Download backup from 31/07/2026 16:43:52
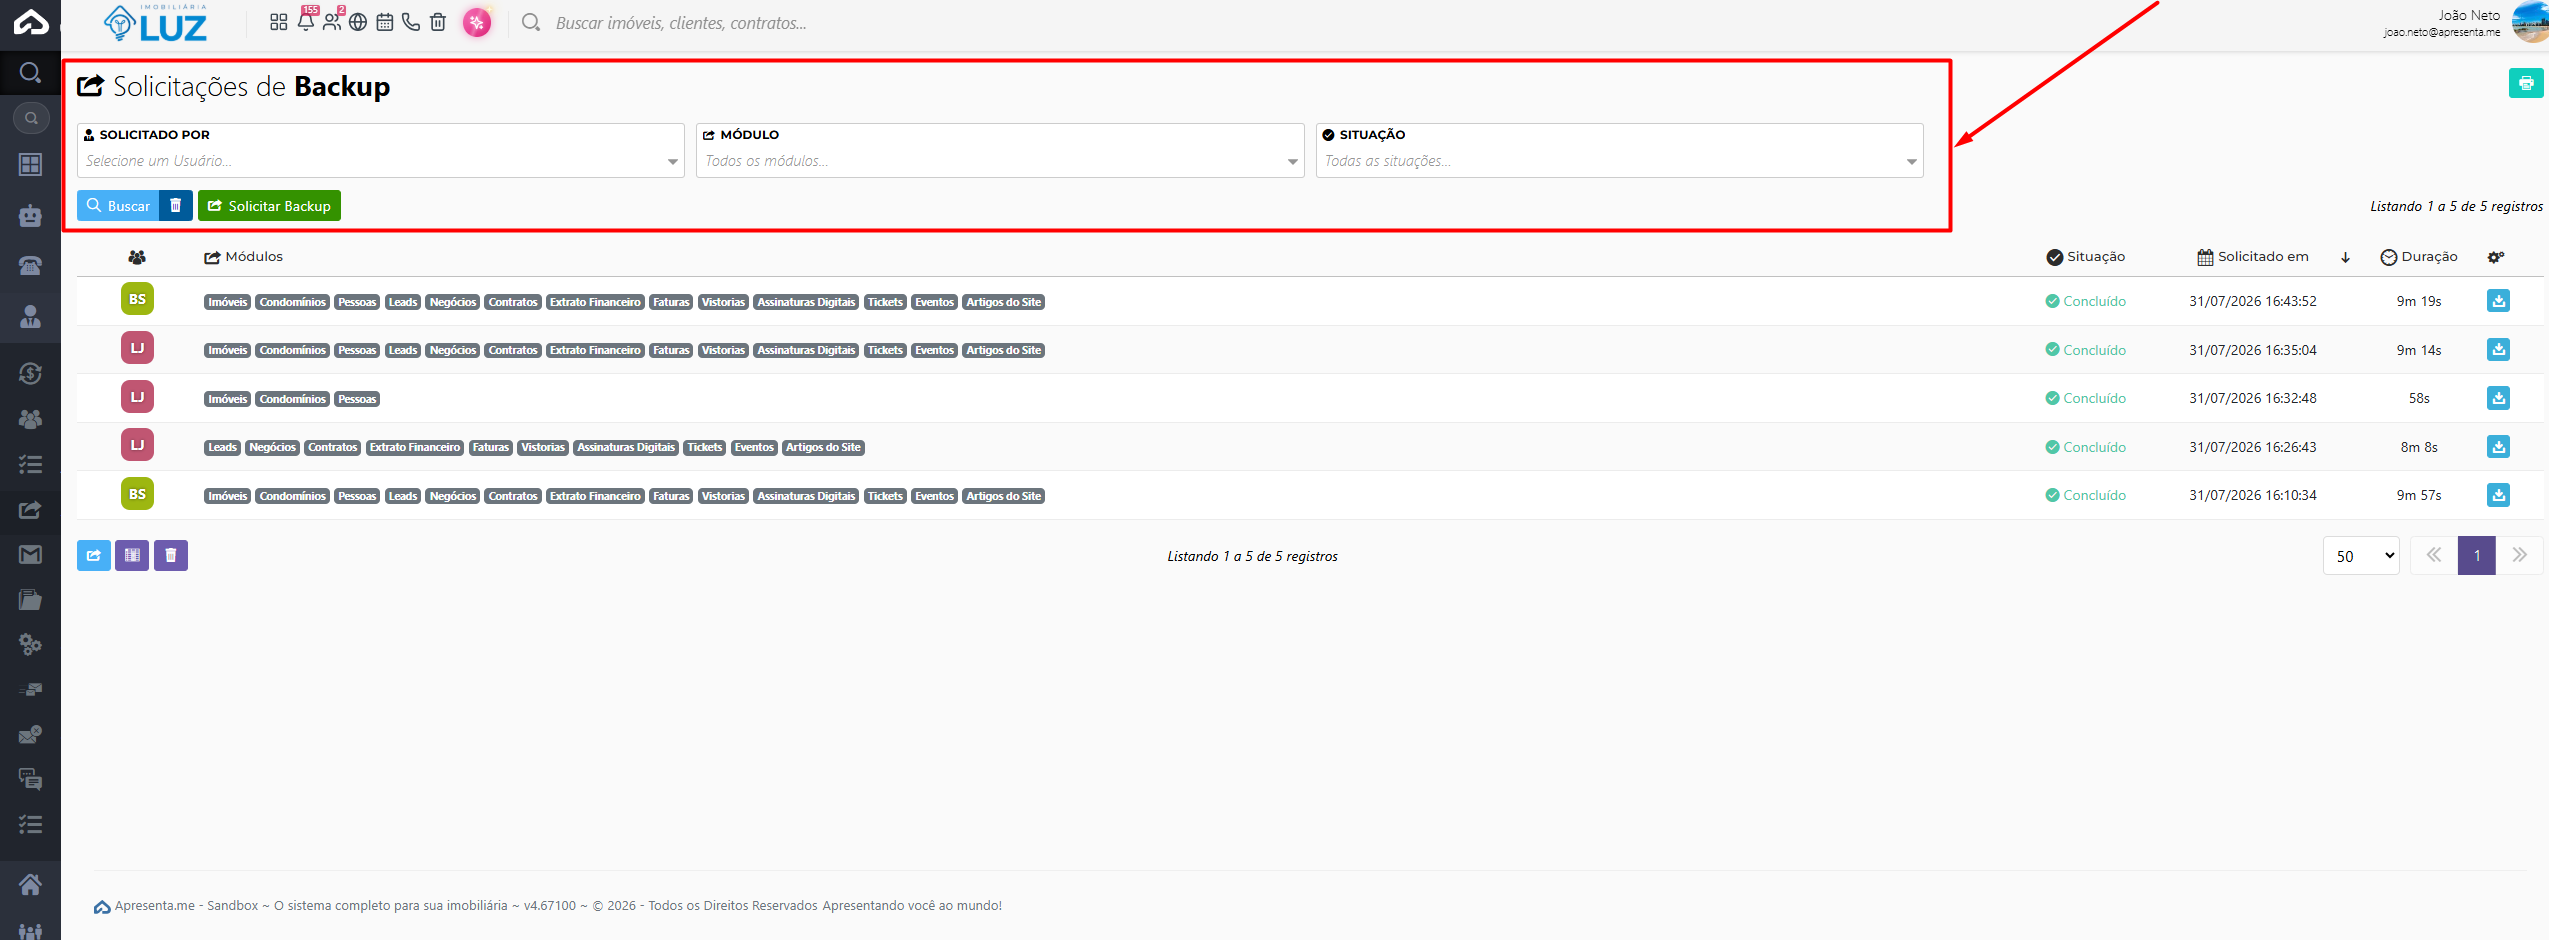 point(2497,301)
